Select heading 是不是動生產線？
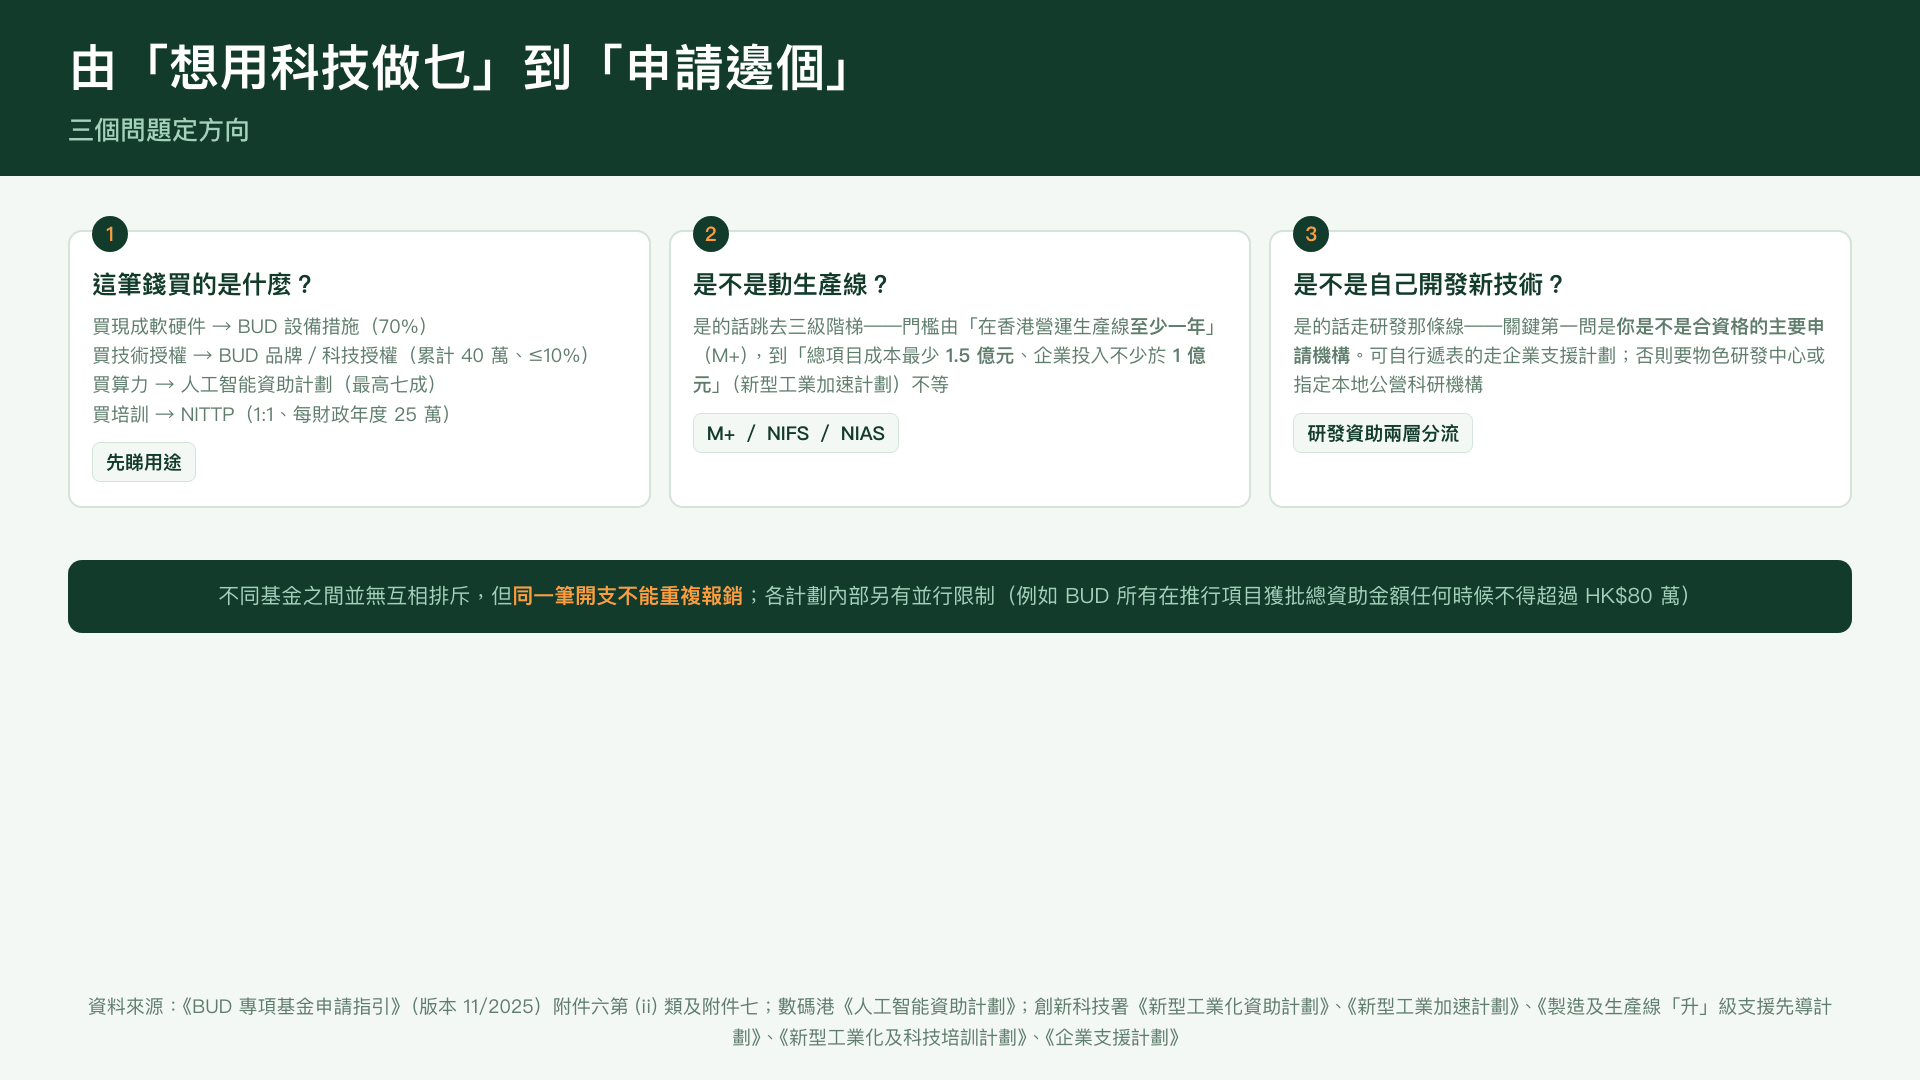 point(792,285)
